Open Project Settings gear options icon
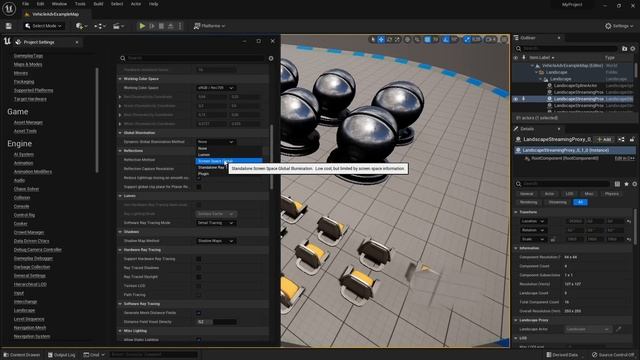640x360 pixels. point(271,58)
